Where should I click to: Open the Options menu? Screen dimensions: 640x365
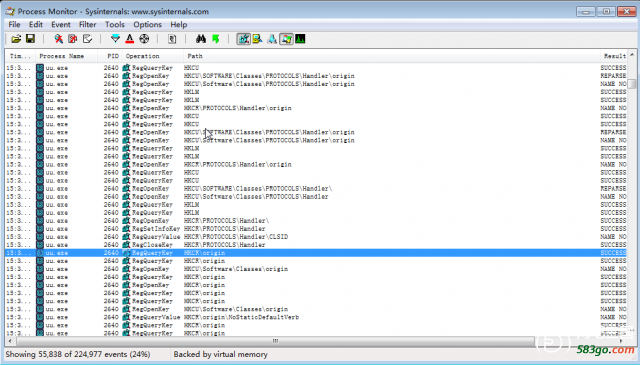[x=147, y=24]
